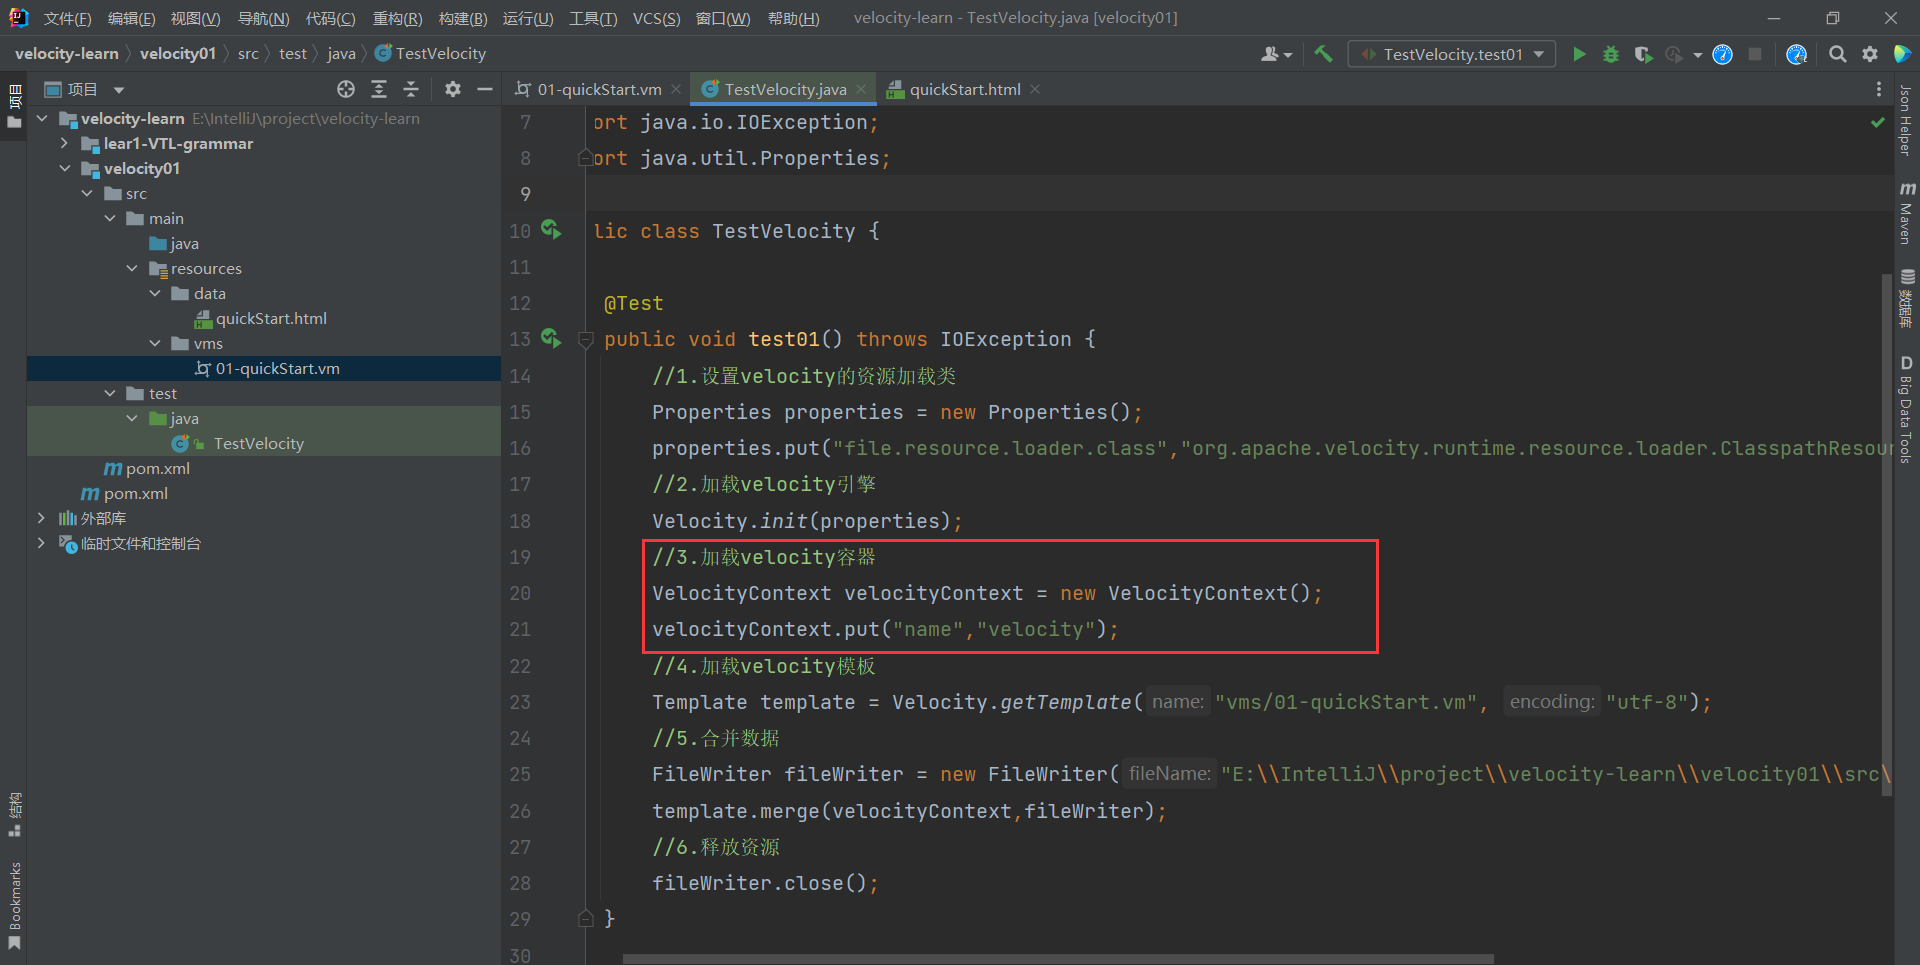Click run gutter icon beside test01 method

(x=551, y=338)
